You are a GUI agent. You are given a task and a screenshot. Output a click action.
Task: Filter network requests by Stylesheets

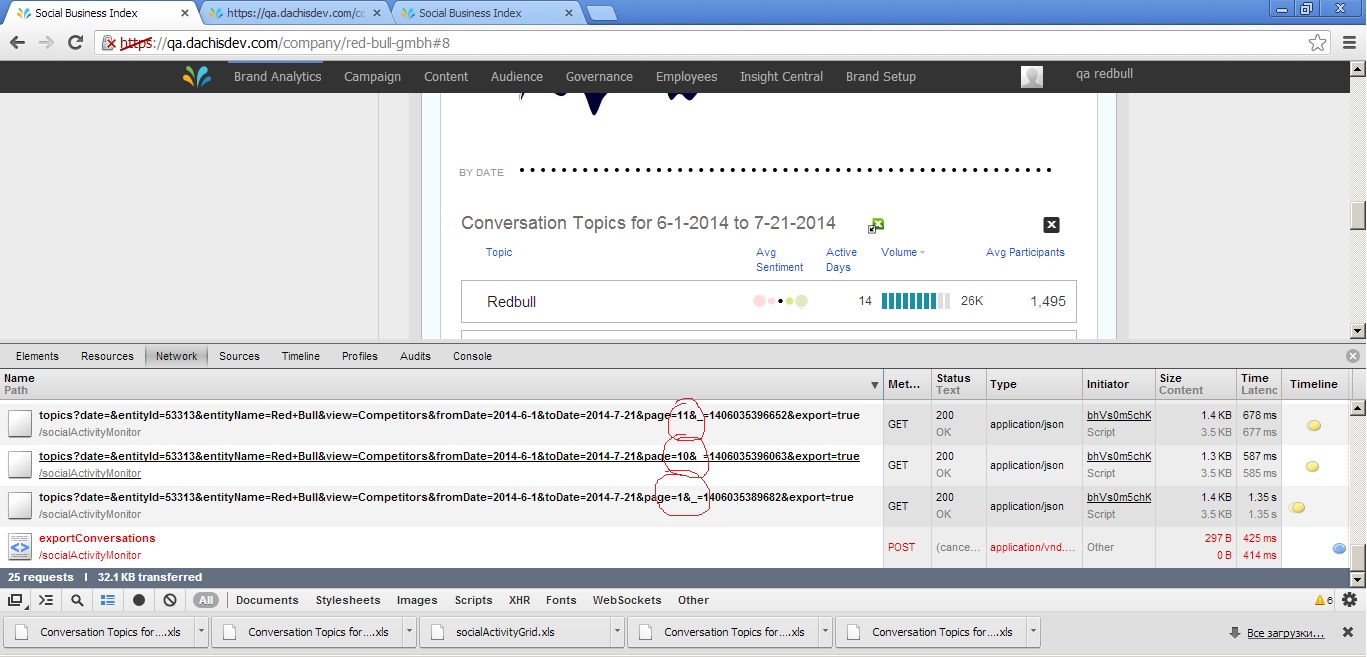click(348, 600)
